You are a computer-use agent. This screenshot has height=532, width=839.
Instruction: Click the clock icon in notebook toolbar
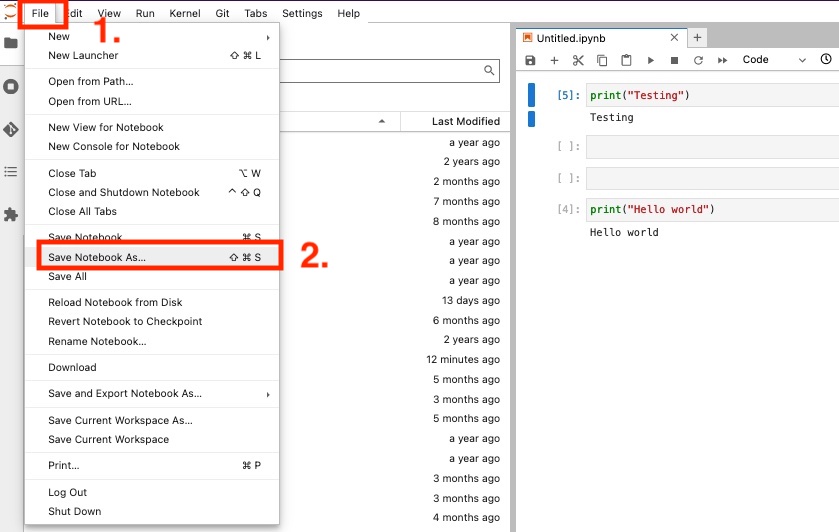pos(826,59)
